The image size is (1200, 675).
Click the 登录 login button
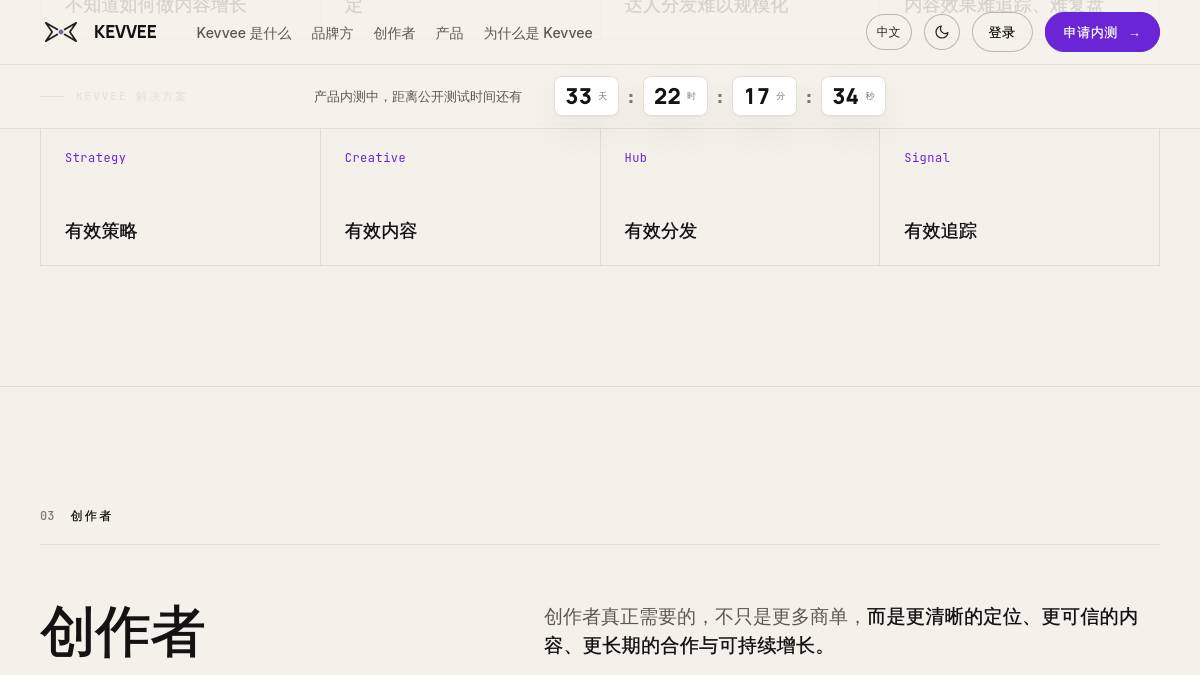[x=1002, y=32]
